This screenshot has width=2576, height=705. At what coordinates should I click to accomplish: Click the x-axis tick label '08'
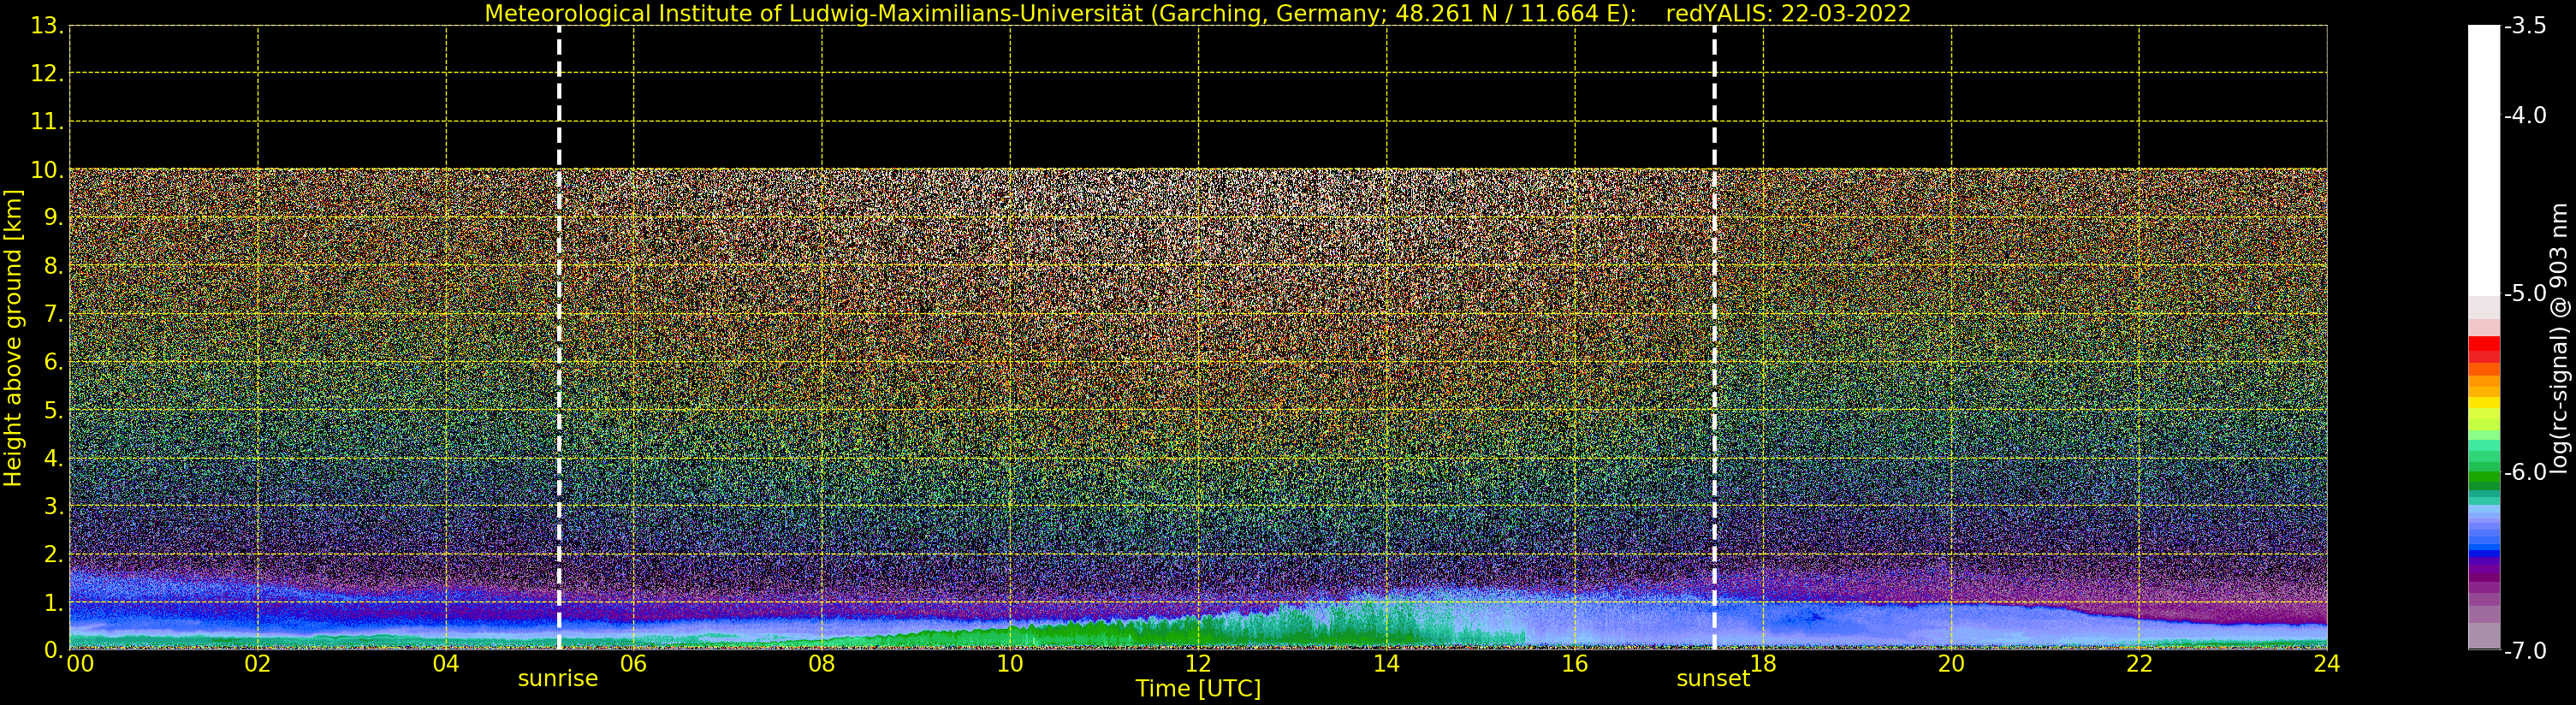pos(822,663)
